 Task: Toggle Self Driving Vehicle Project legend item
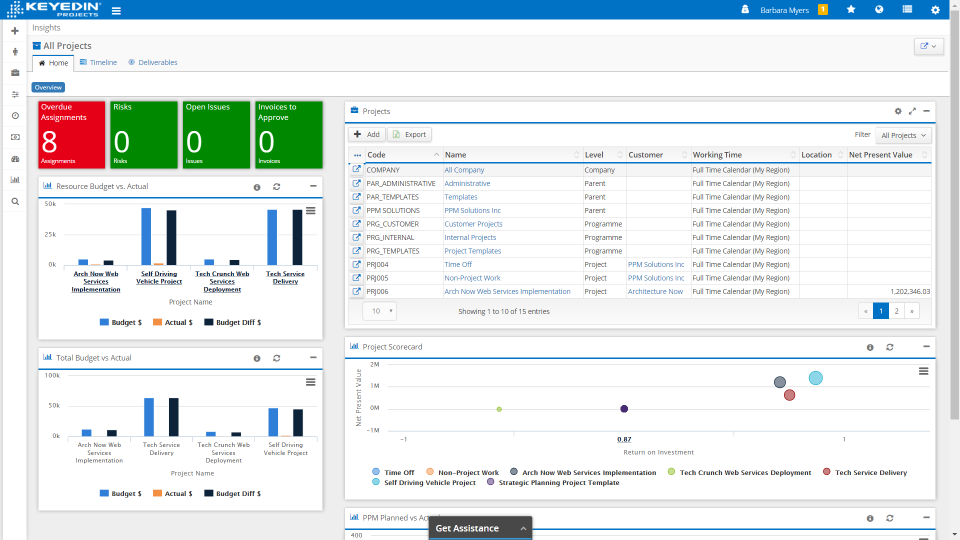[x=424, y=482]
